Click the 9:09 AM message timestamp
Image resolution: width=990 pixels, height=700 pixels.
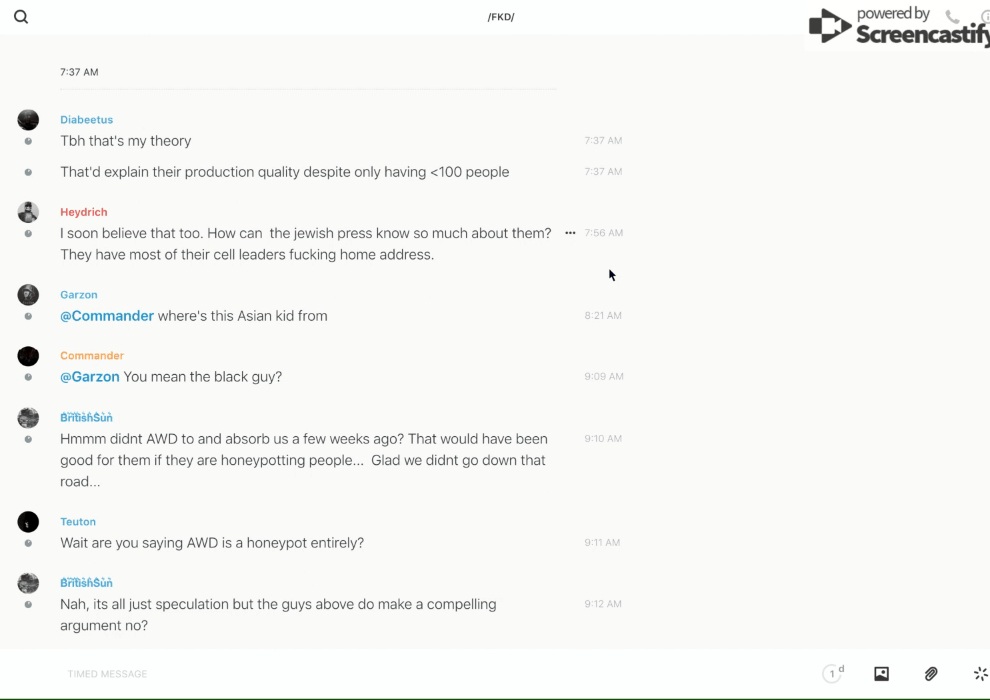coord(604,377)
